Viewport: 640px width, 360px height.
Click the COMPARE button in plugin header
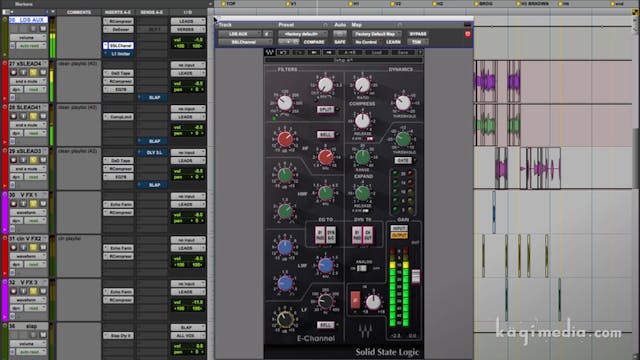coord(314,42)
